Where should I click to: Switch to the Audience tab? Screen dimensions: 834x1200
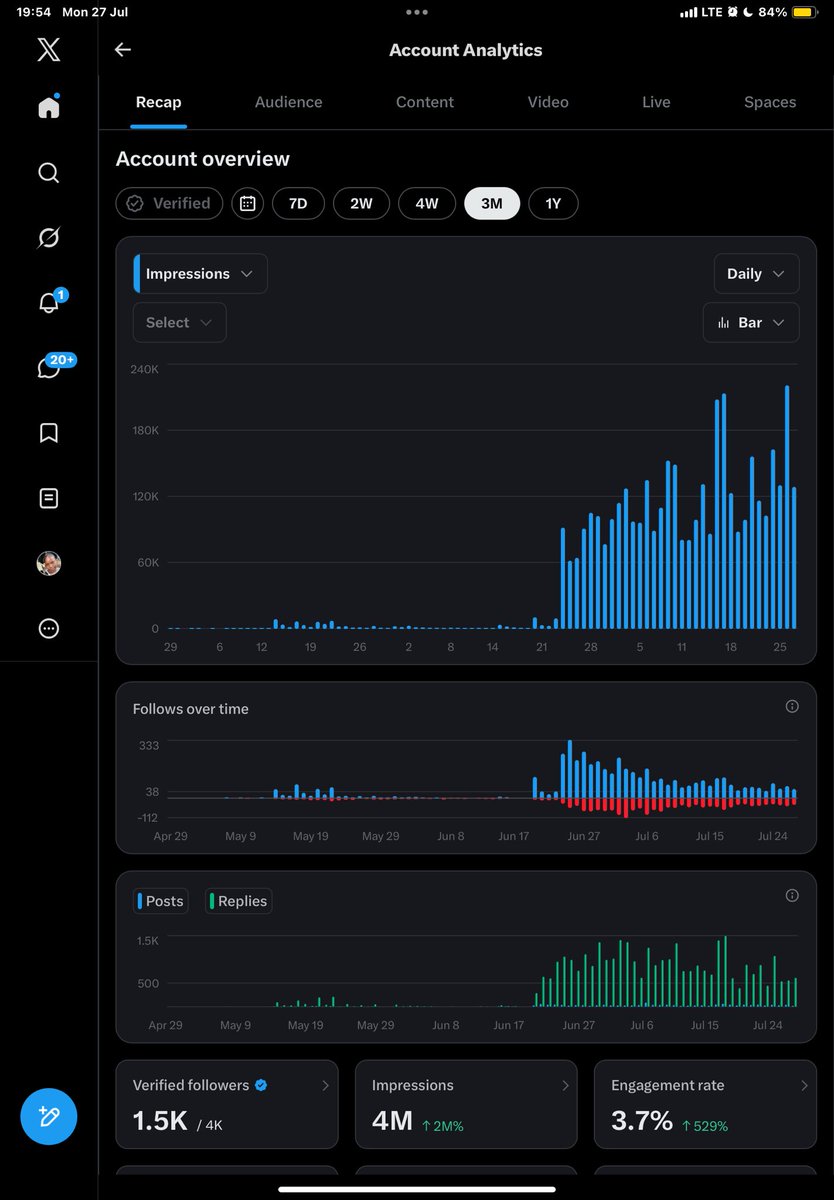point(288,102)
